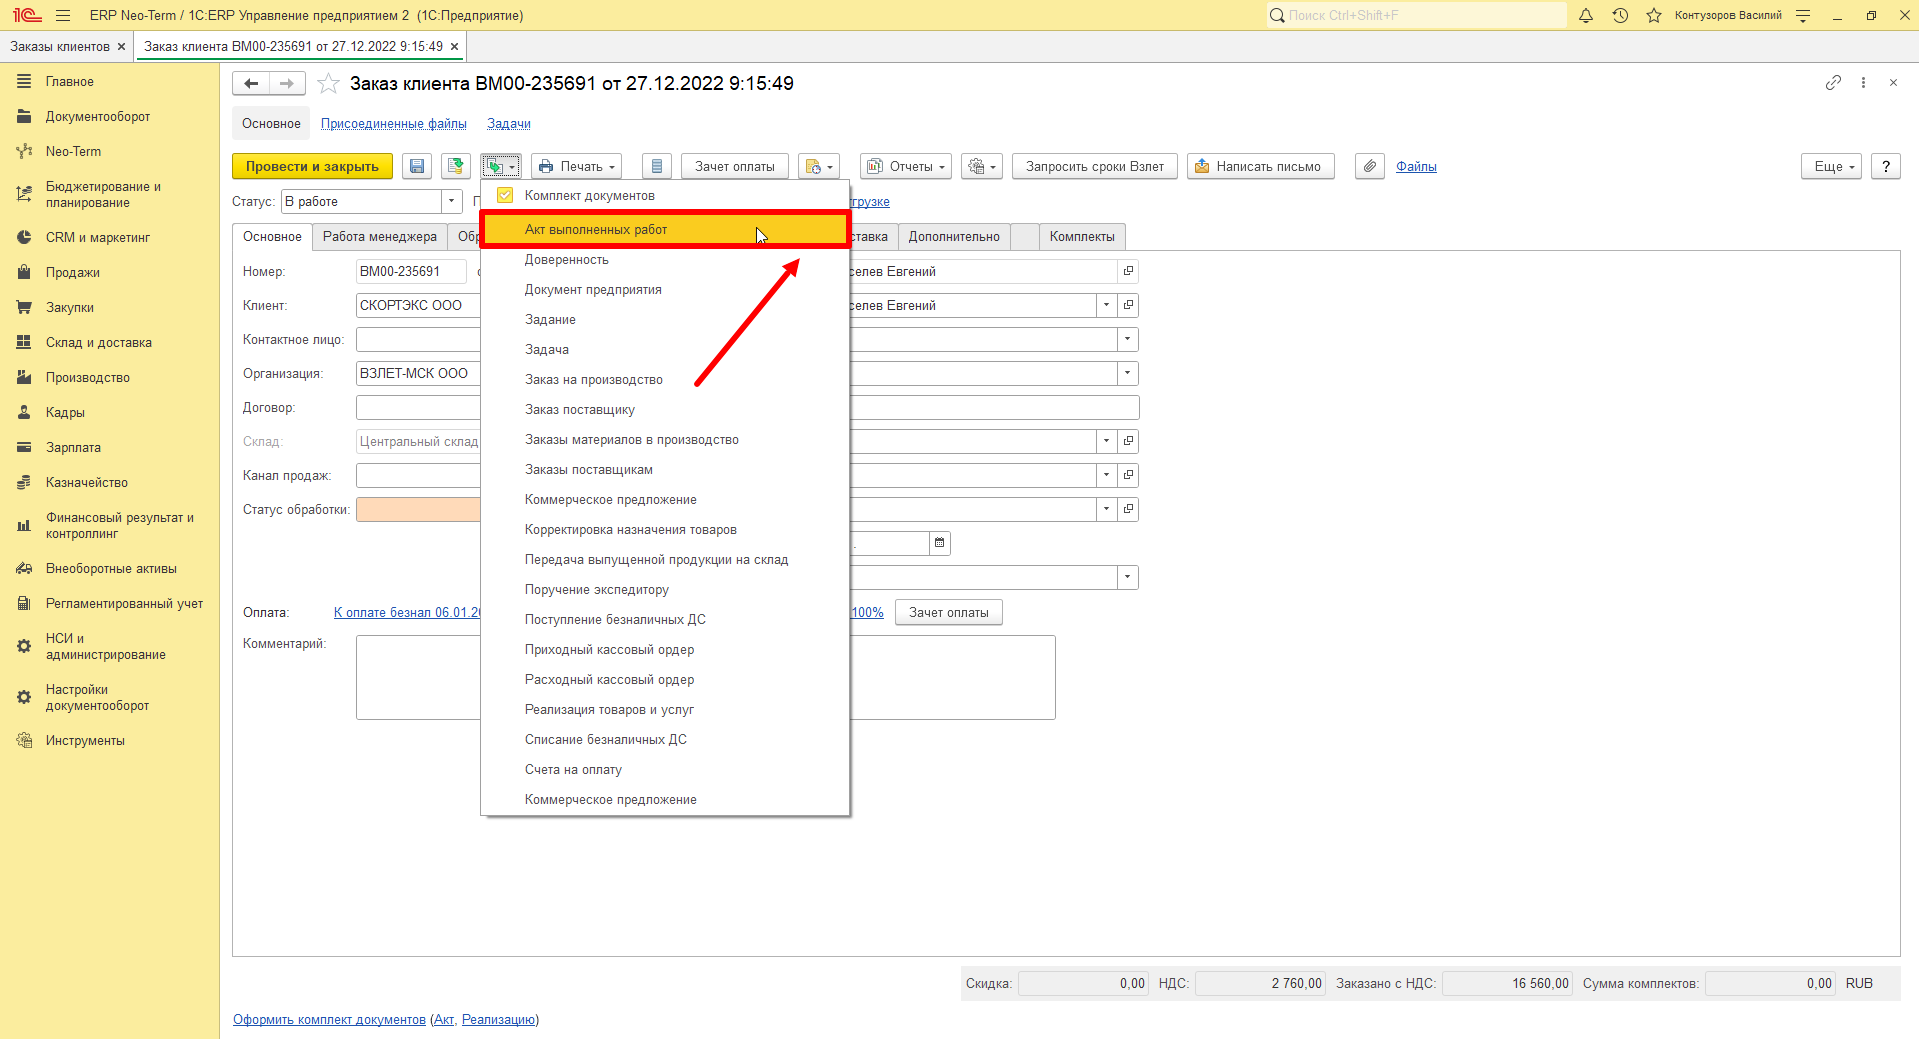Switch to Заказы клиентов window tab
This screenshot has width=1919, height=1039.
point(60,47)
